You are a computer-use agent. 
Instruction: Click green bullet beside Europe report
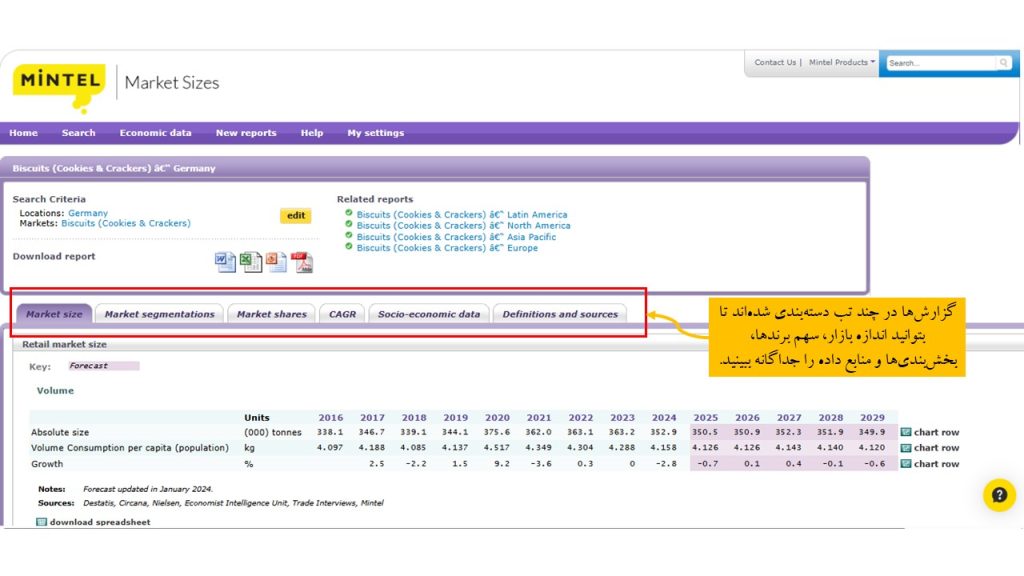pyautogui.click(x=349, y=246)
